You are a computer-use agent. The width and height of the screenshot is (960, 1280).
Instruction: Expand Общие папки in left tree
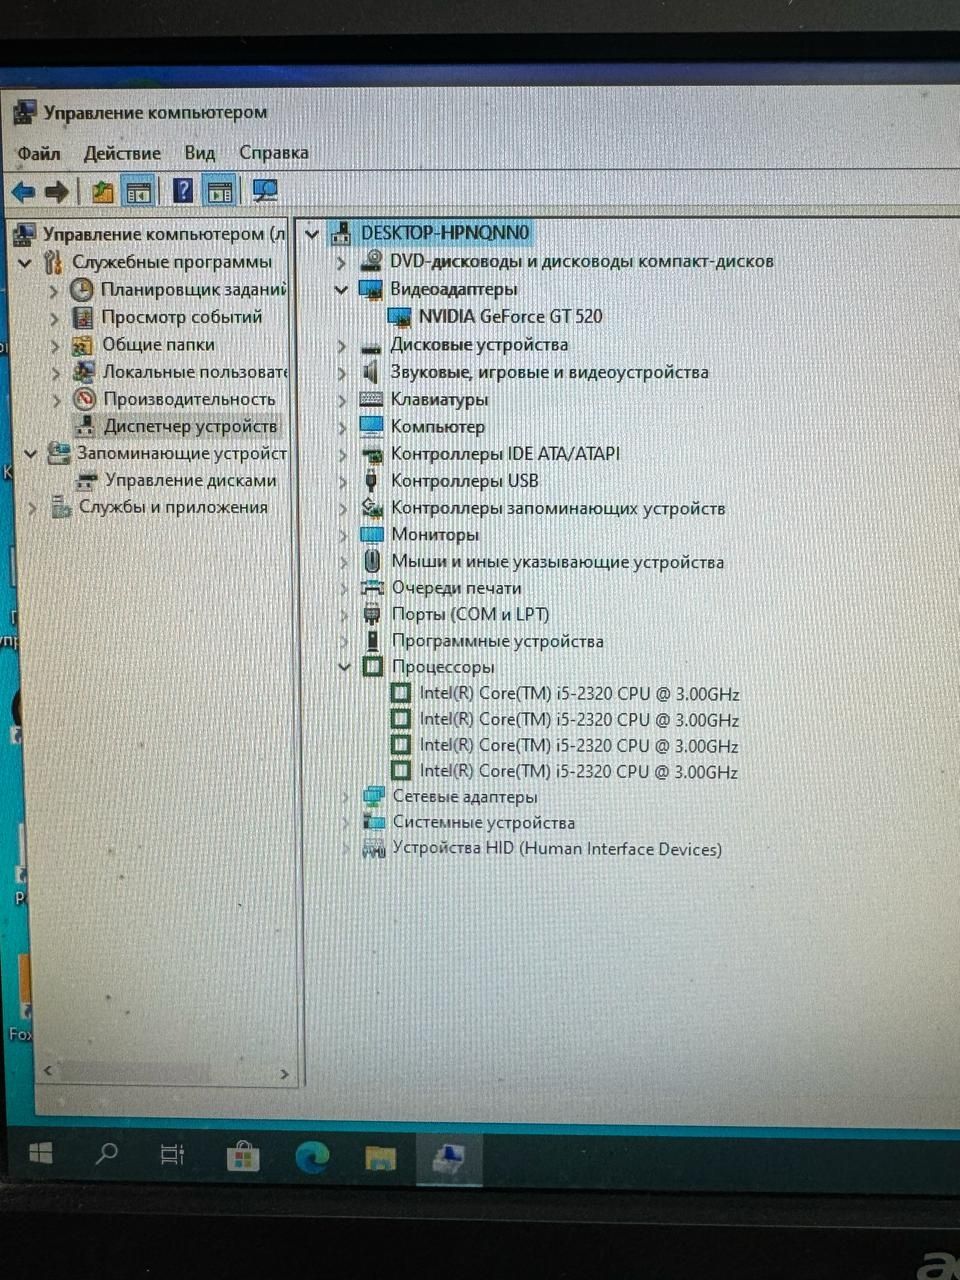tap(55, 345)
